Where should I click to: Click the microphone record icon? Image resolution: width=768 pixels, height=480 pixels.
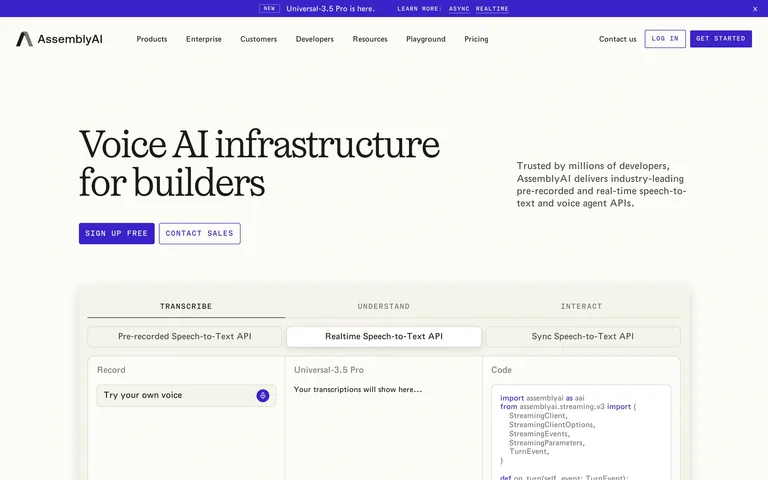click(x=263, y=395)
